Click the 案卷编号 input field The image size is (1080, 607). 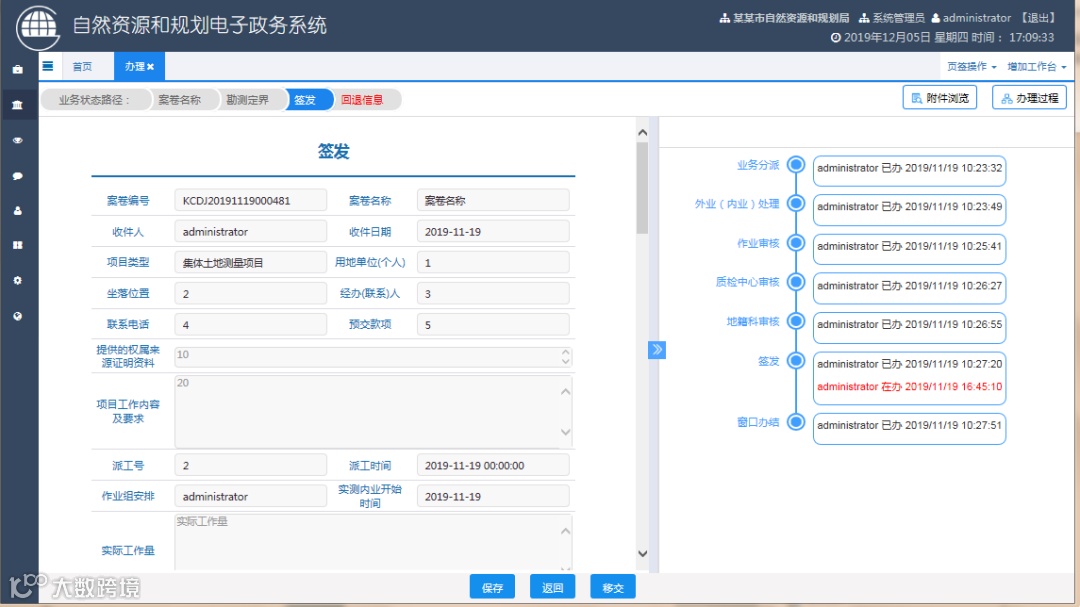(x=251, y=200)
